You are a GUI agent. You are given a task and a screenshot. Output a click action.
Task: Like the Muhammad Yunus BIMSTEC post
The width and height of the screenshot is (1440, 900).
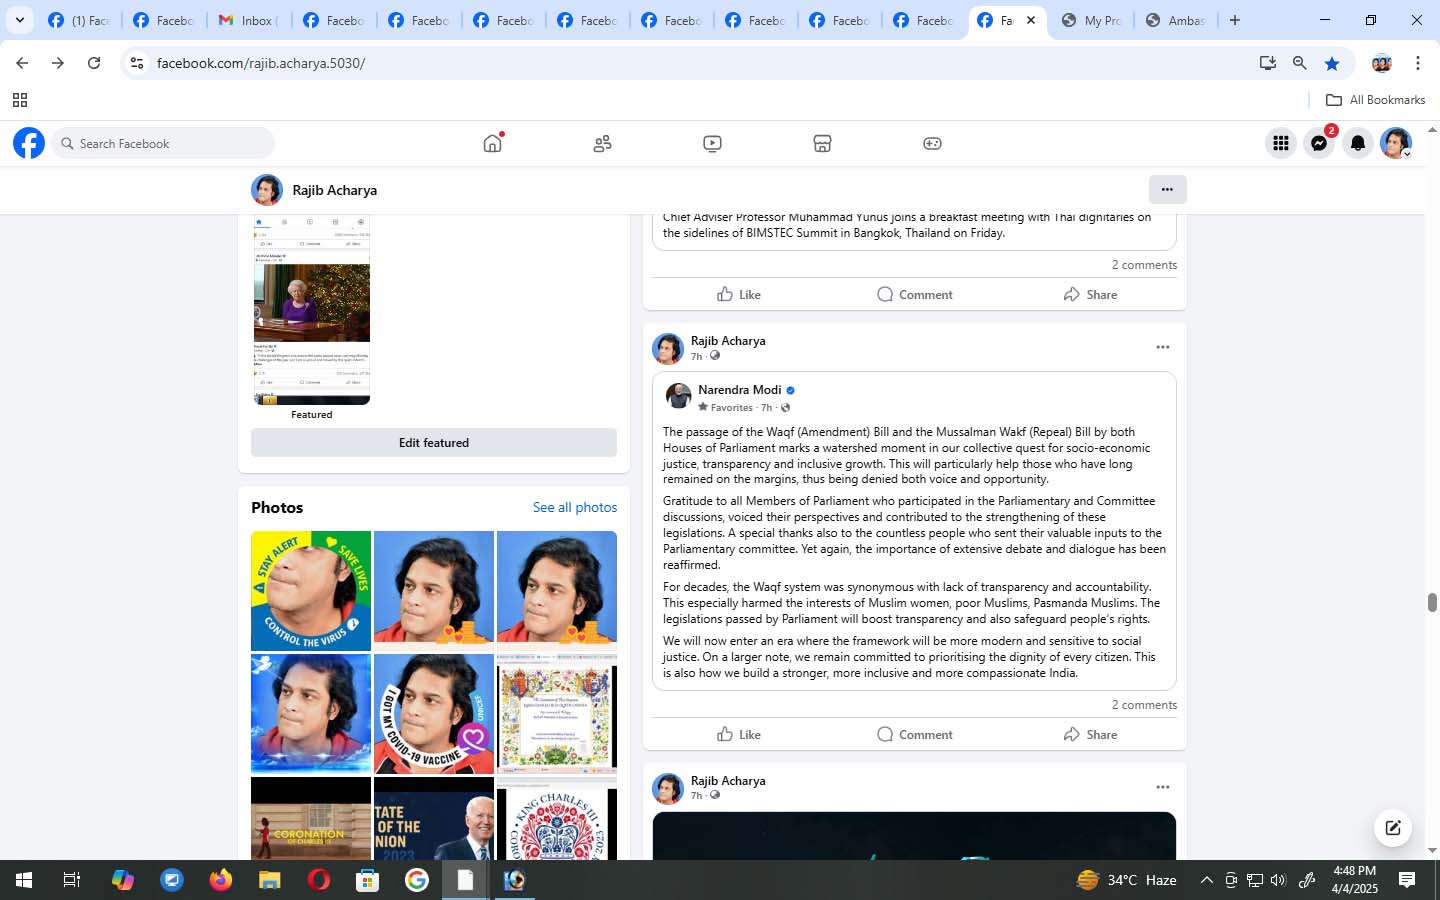739,294
